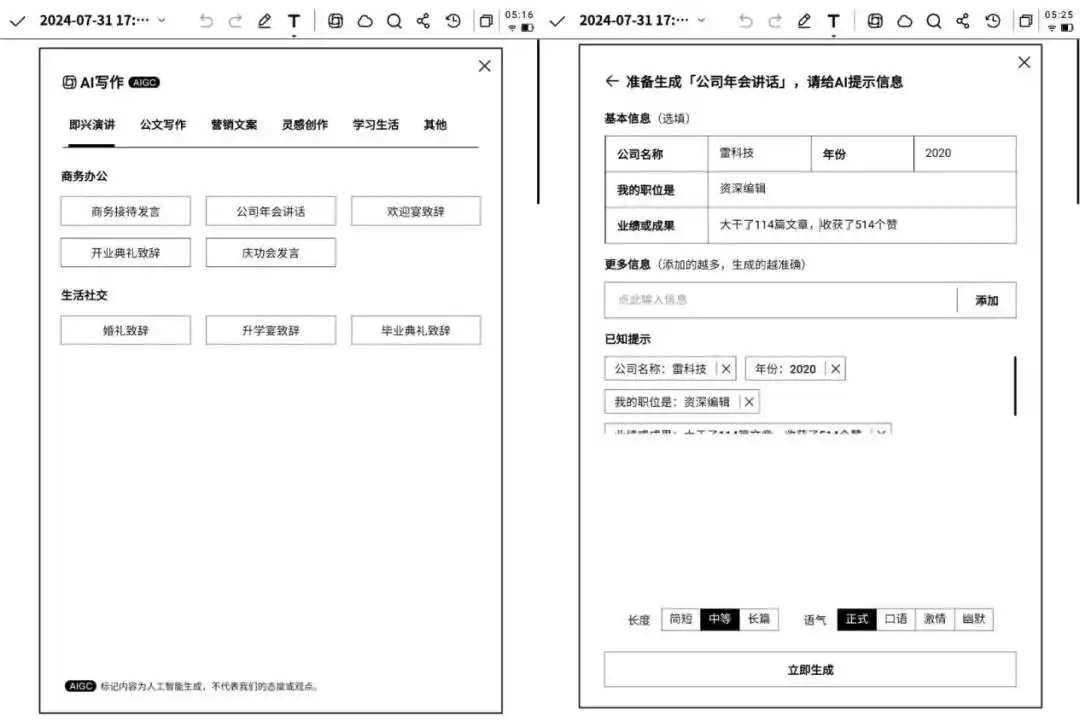
Task: Expand the note title dropdown in the right toolbar
Action: [701, 21]
